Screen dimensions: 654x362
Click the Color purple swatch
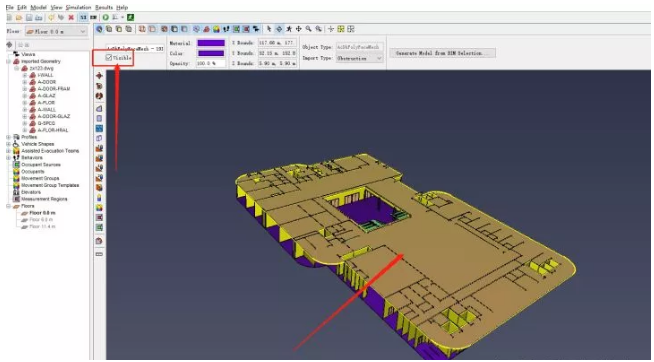tap(211, 53)
